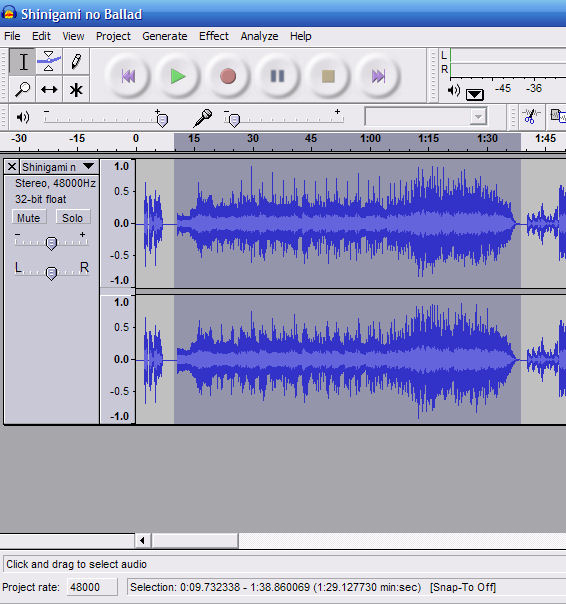Viewport: 566px width, 604px height.
Task: Open the Generate menu
Action: click(165, 36)
